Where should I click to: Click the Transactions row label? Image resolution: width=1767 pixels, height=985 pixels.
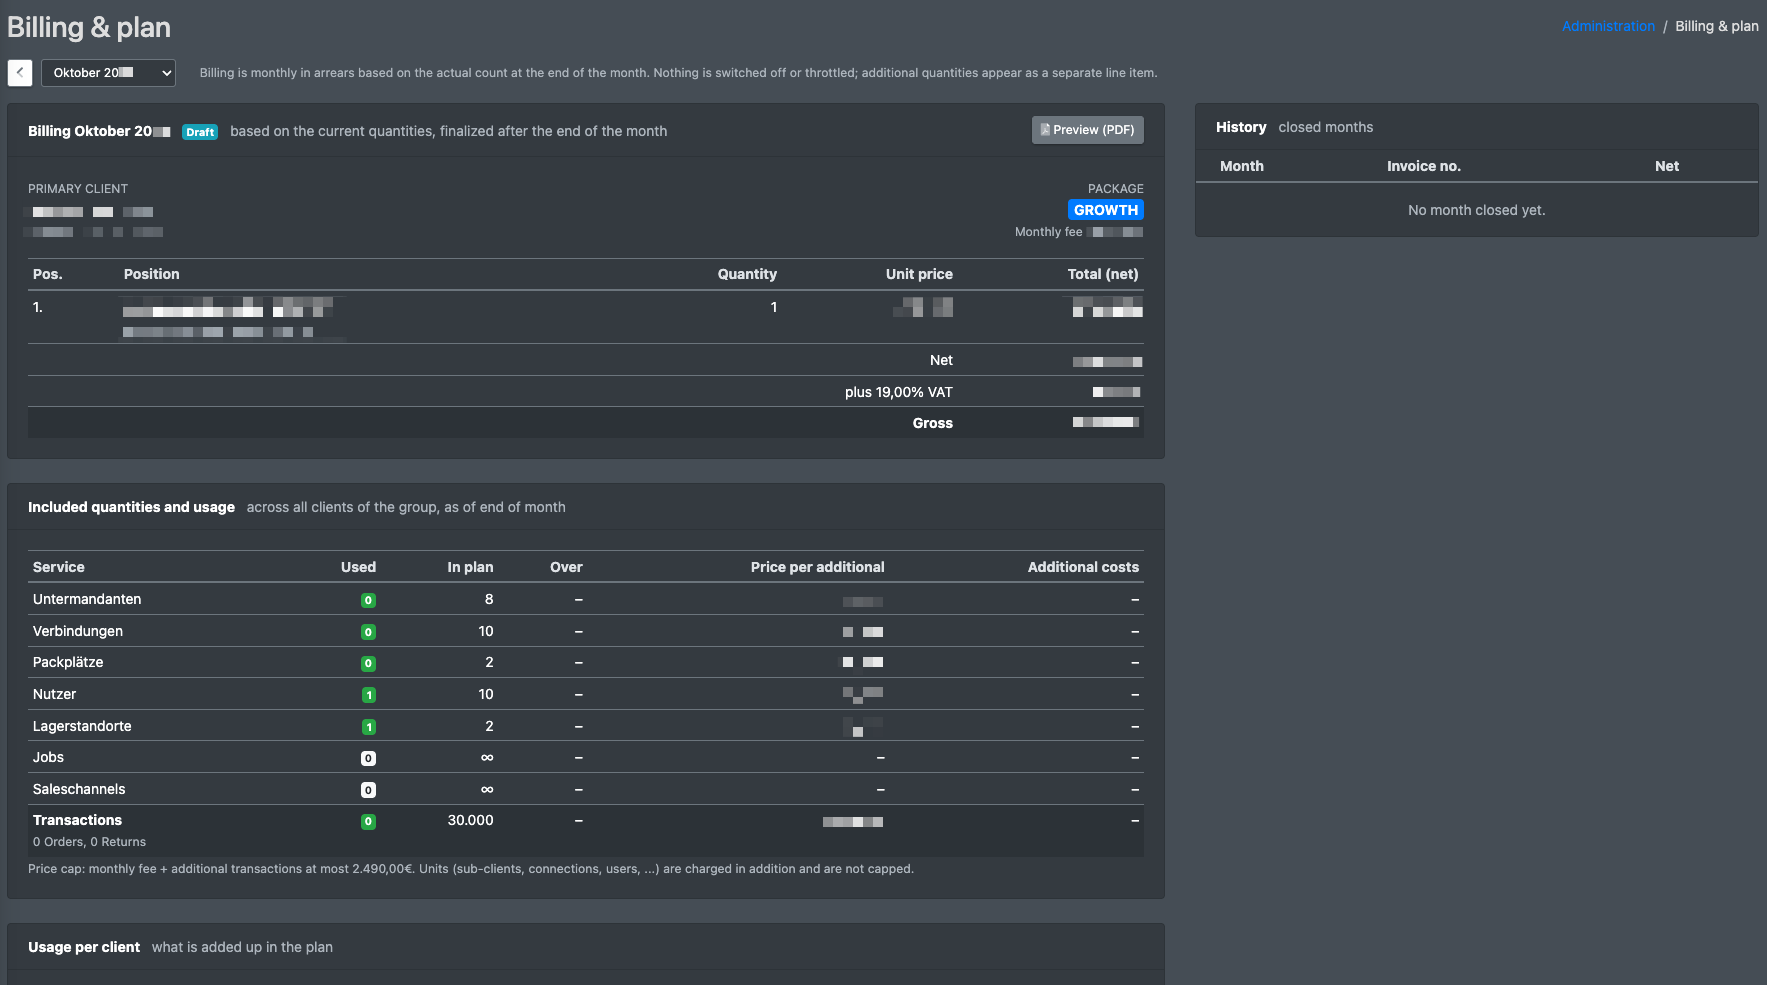[77, 820]
